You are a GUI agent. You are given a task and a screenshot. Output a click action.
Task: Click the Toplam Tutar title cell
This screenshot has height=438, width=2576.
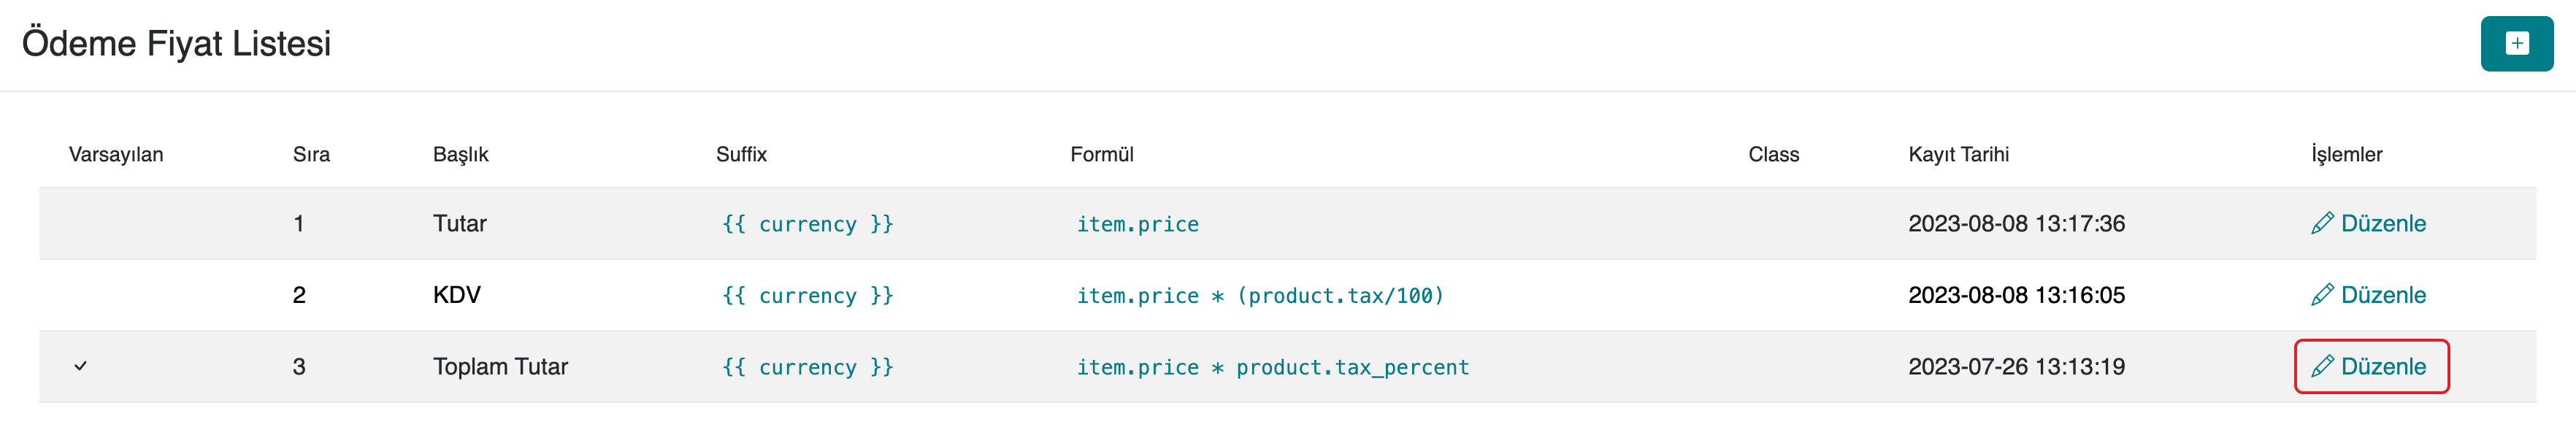[x=500, y=367]
